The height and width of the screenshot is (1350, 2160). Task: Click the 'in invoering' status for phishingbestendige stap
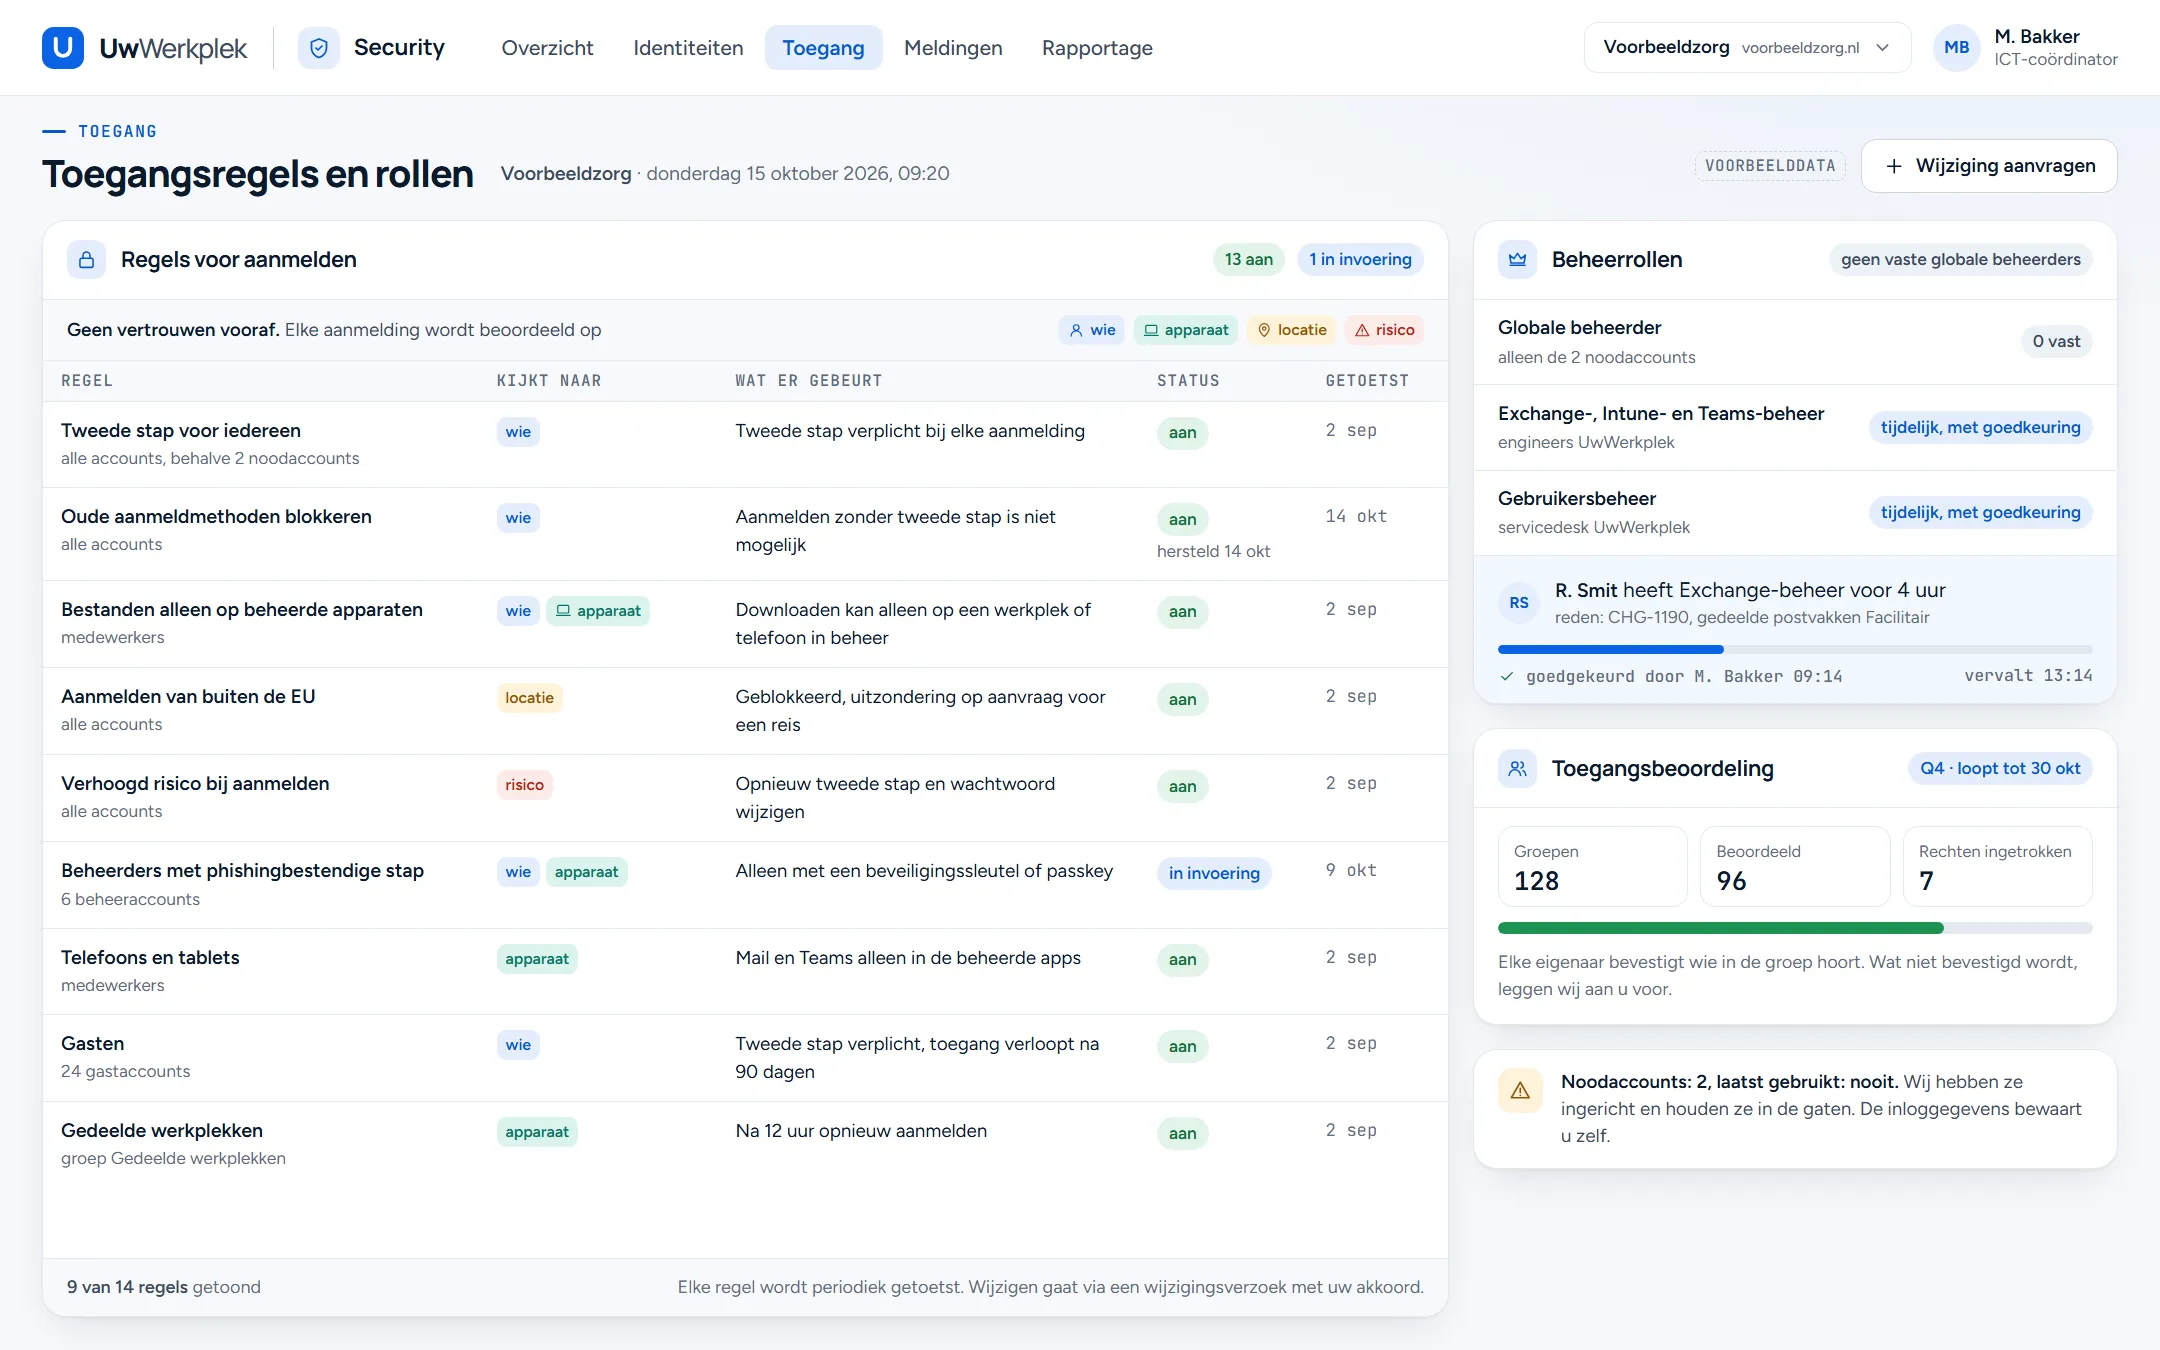coord(1214,874)
